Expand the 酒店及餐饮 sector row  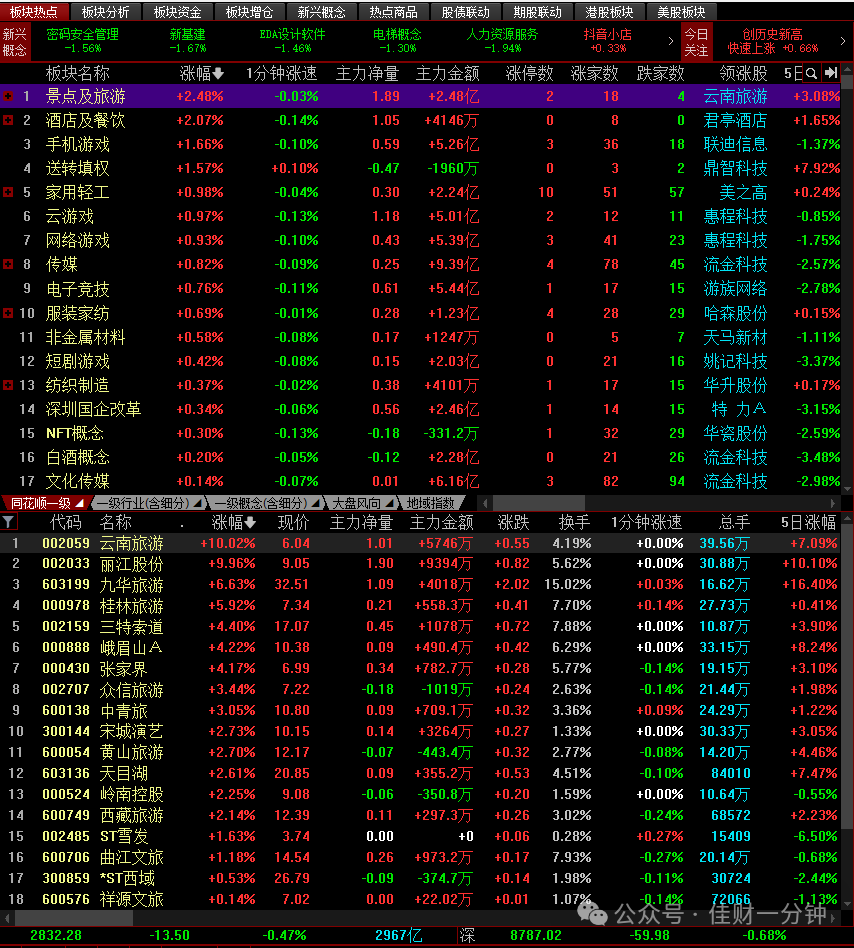tap(8, 120)
